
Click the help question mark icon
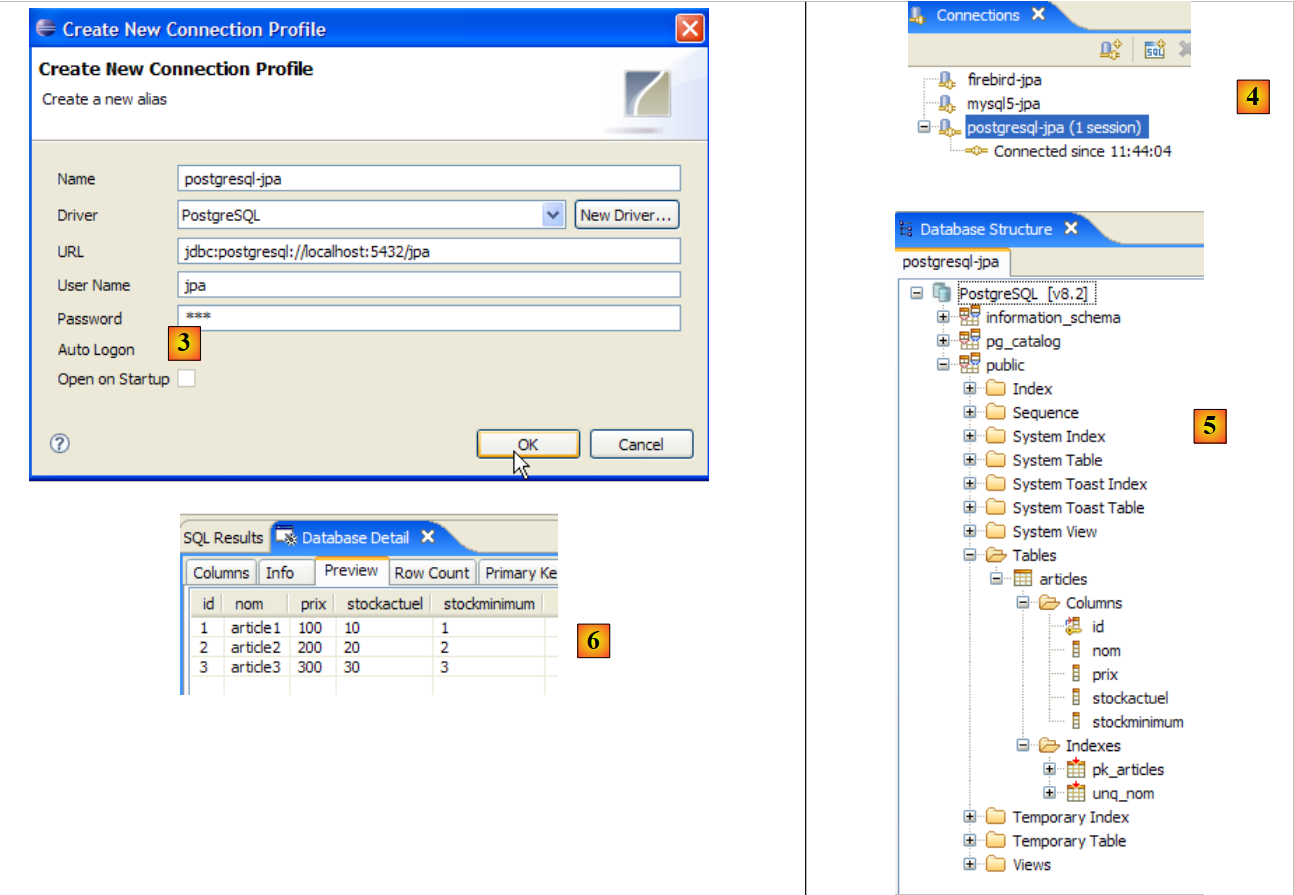coord(59,444)
